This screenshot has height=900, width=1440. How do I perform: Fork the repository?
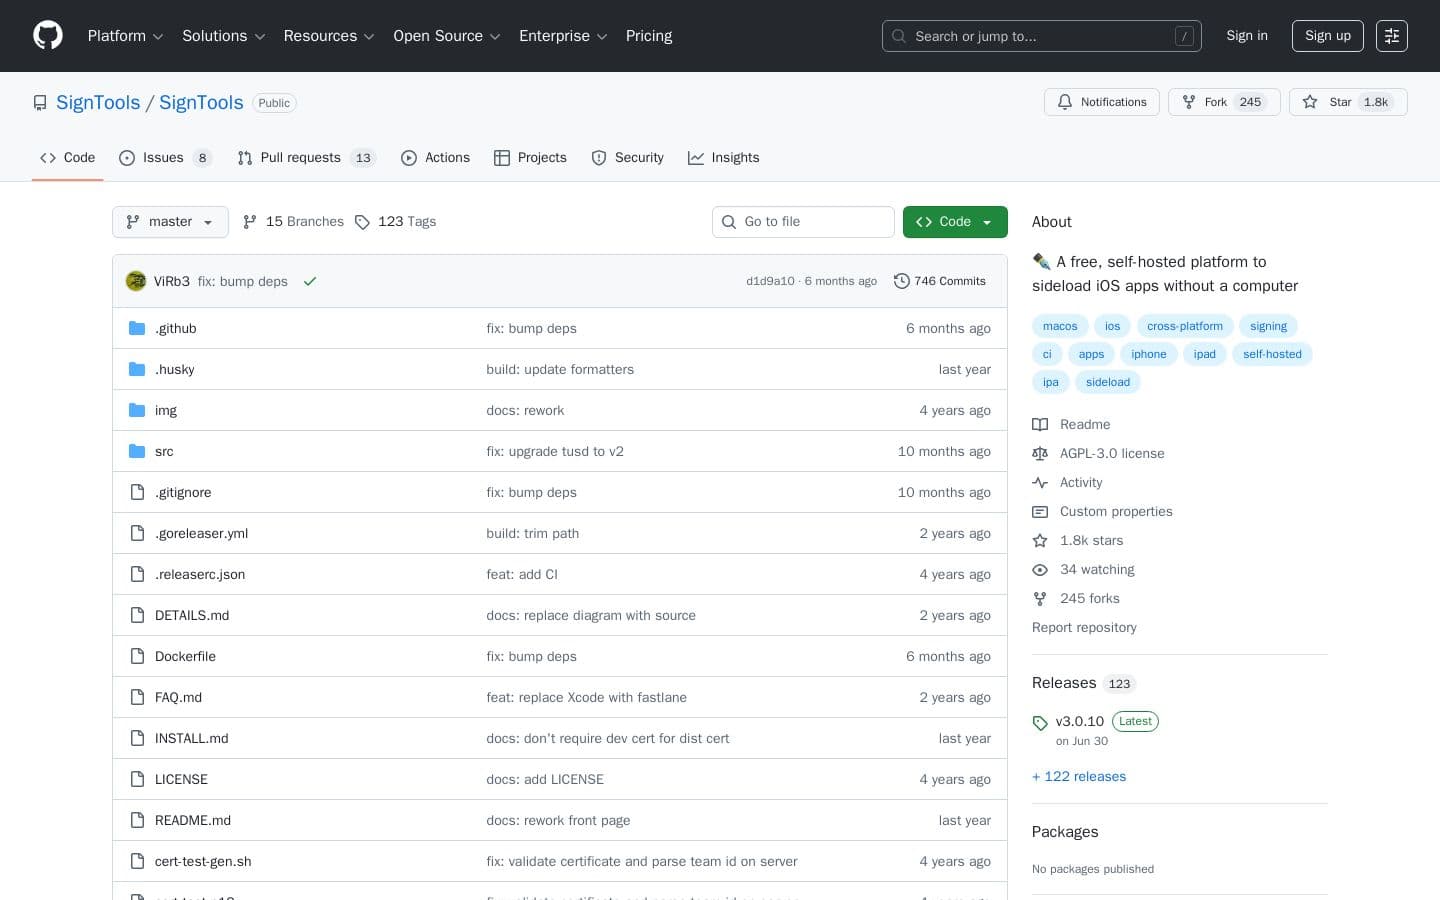1223,102
